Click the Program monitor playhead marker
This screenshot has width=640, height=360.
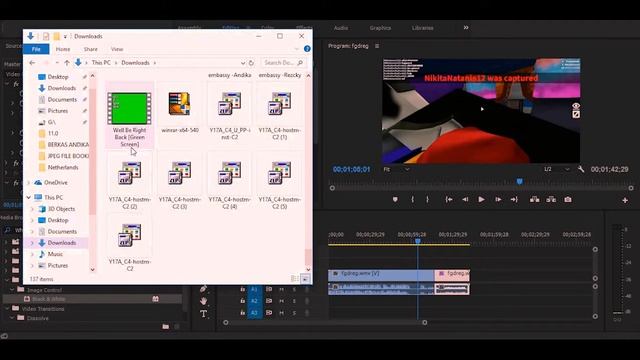[x=520, y=181]
